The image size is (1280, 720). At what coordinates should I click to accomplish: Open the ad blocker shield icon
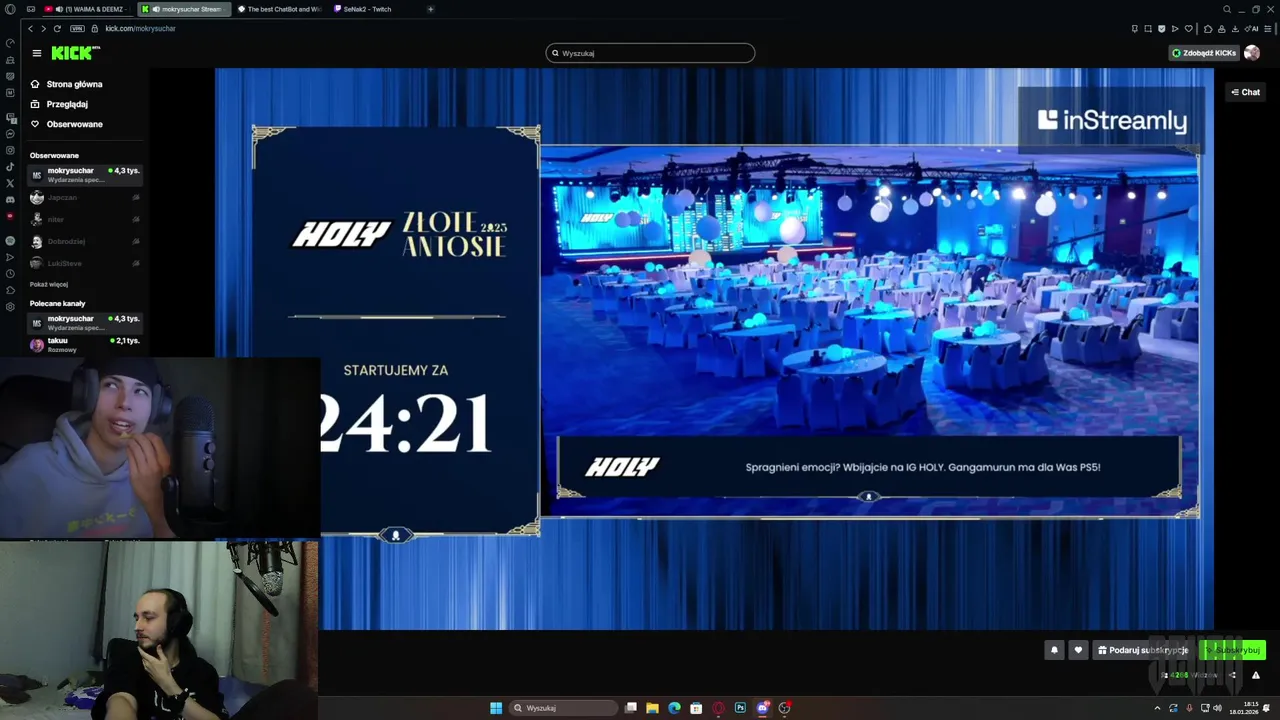point(1161,28)
